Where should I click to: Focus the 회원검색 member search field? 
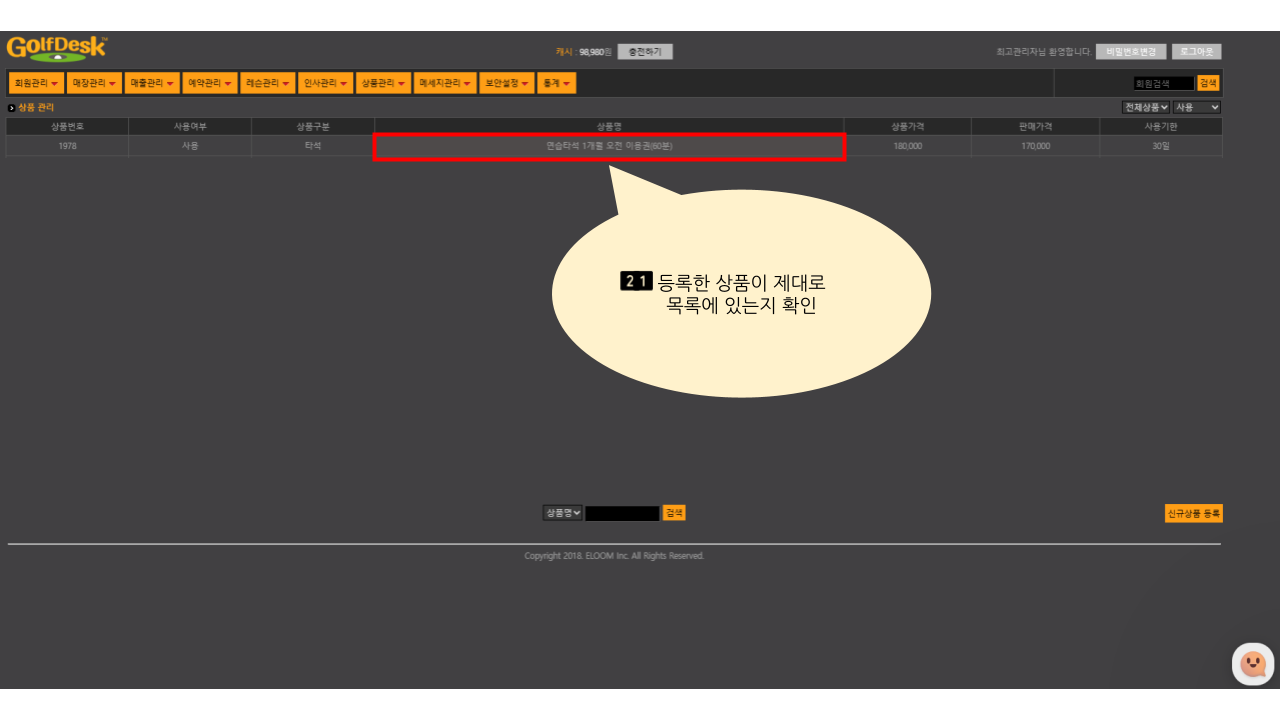[x=1163, y=84]
